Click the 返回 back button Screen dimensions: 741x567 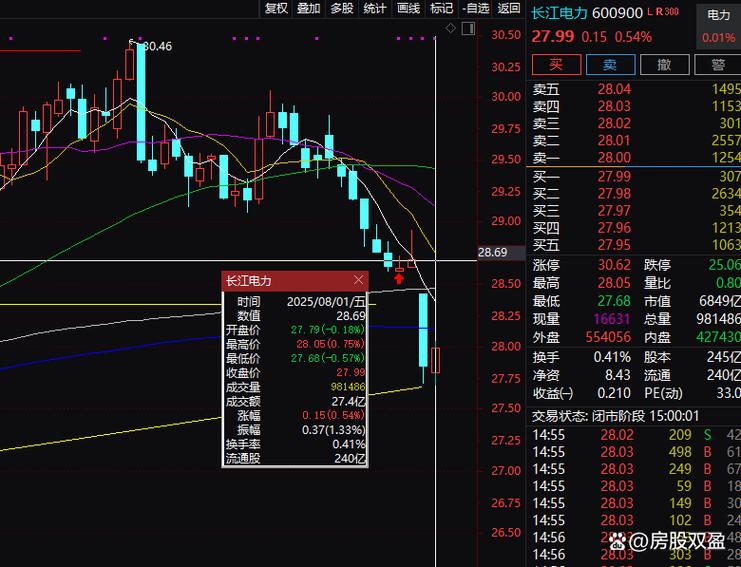(x=509, y=8)
